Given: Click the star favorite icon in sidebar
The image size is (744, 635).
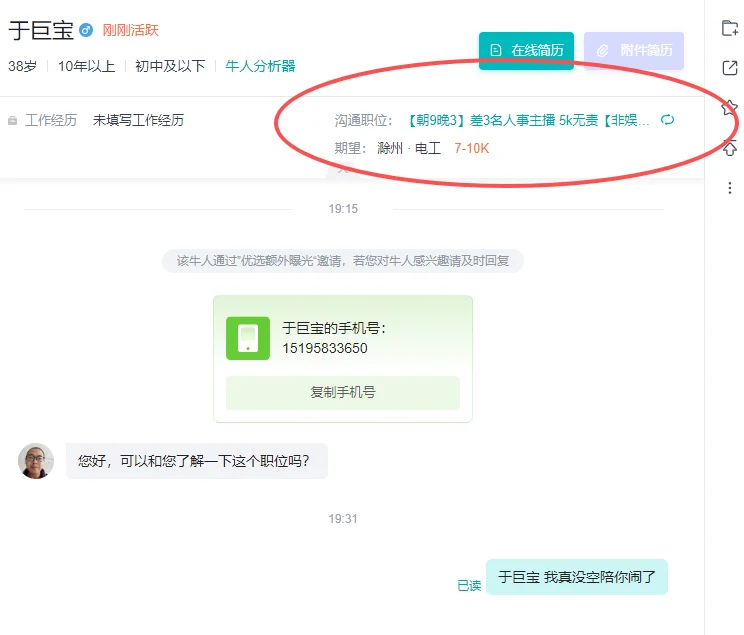Looking at the screenshot, I should (730, 108).
